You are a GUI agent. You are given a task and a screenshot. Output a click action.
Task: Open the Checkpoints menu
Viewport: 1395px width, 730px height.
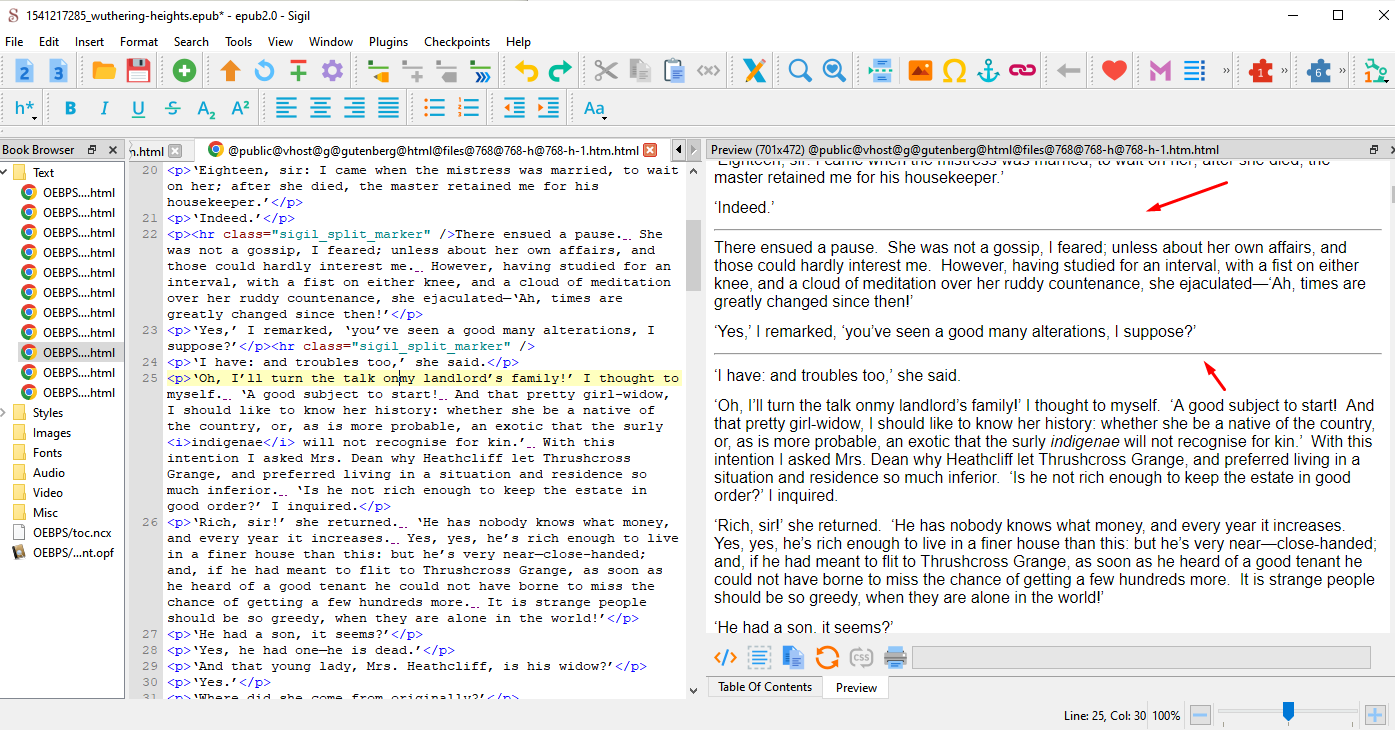pyautogui.click(x=457, y=42)
